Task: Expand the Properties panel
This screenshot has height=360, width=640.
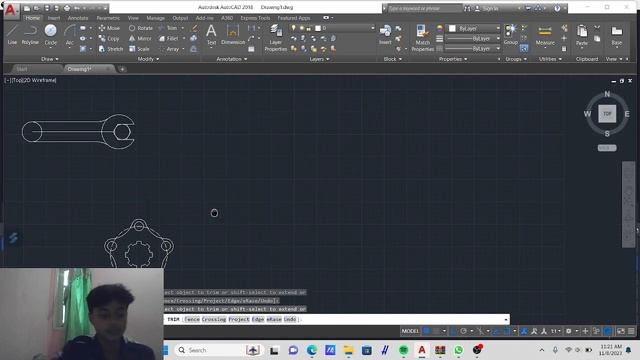Action: click(453, 59)
